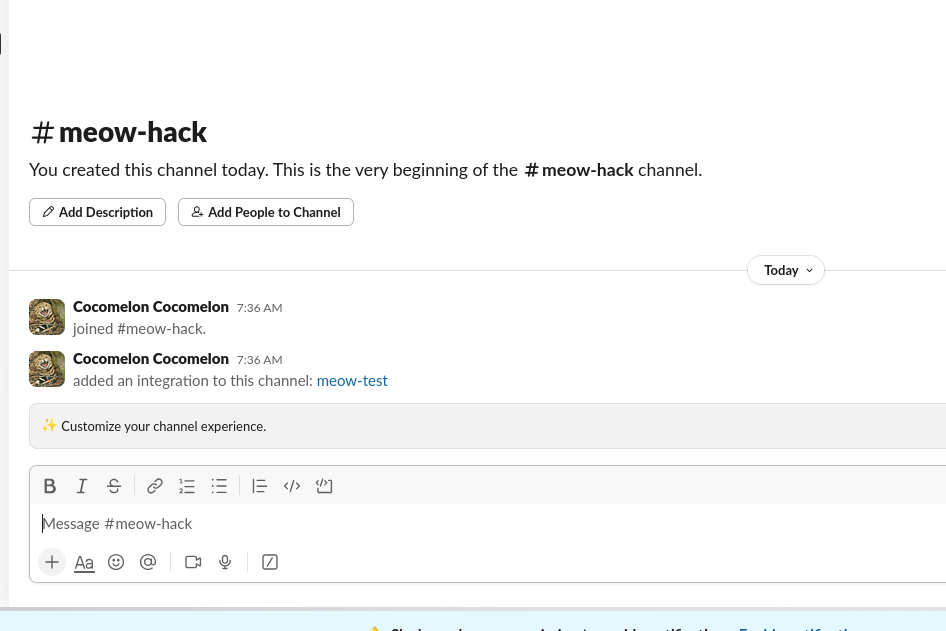946x631 pixels.
Task: Apply blockquote formatting
Action: tap(260, 486)
